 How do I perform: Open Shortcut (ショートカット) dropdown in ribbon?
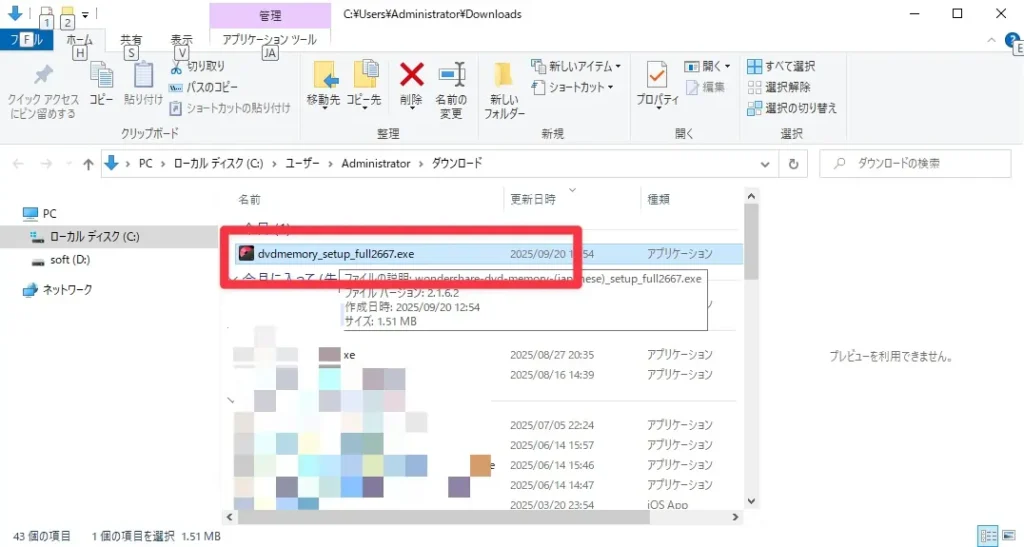point(573,87)
